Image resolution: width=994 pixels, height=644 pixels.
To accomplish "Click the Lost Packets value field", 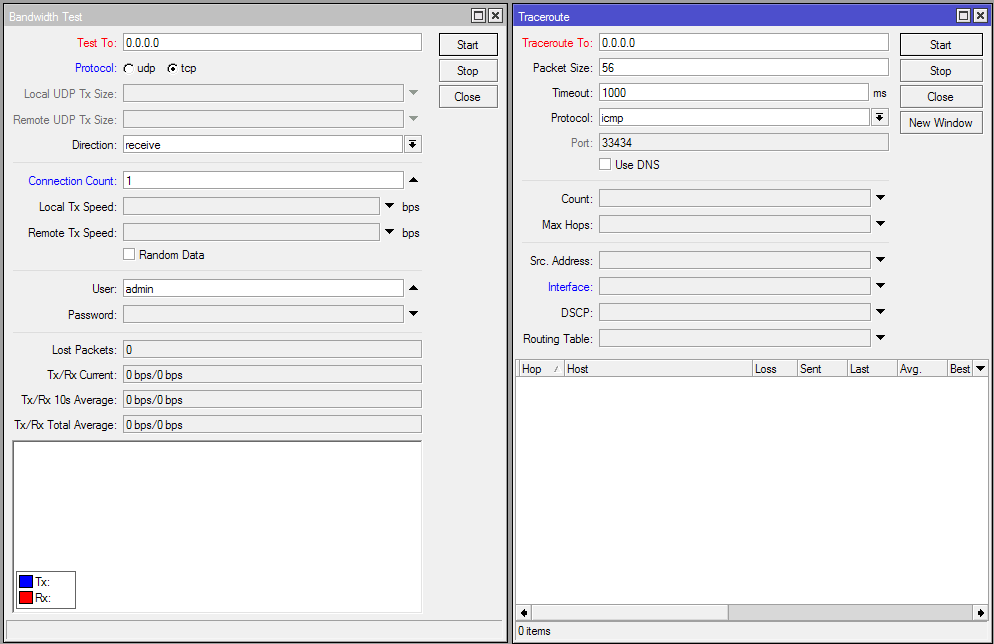I will (272, 349).
